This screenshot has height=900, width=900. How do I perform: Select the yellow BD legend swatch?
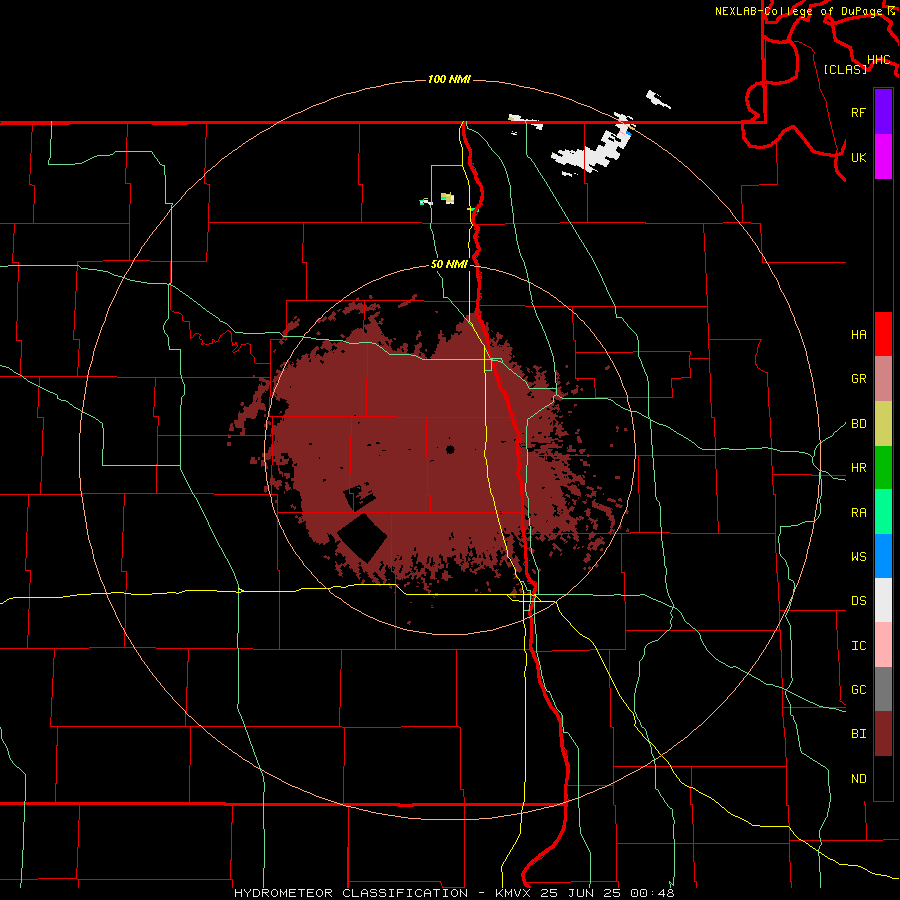883,424
